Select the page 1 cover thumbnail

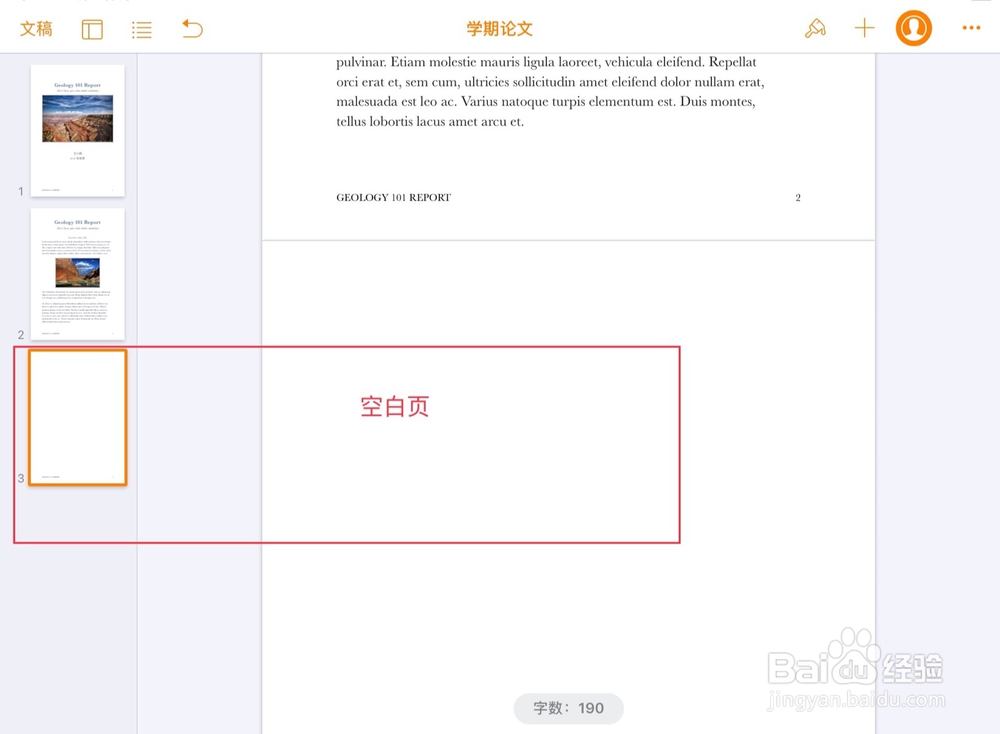[78, 131]
